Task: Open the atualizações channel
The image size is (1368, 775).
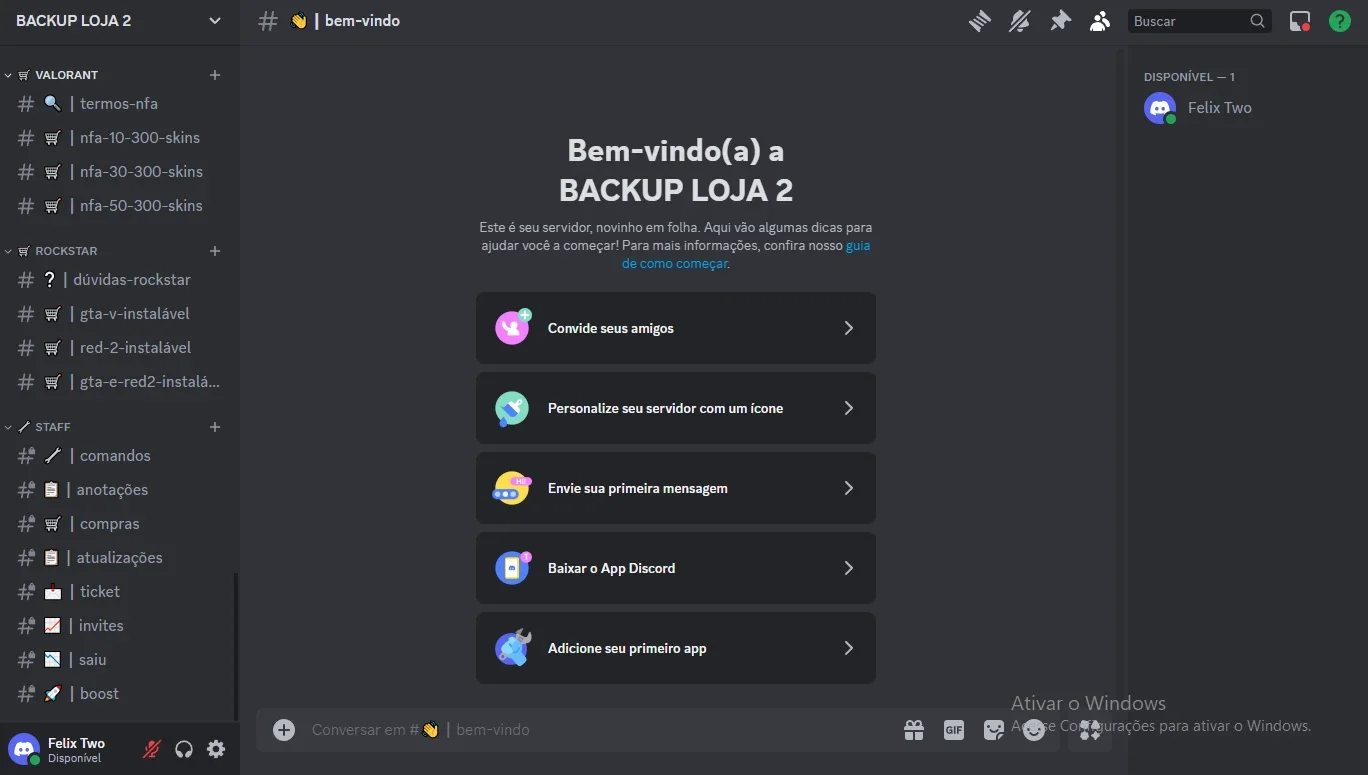Action: click(120, 558)
